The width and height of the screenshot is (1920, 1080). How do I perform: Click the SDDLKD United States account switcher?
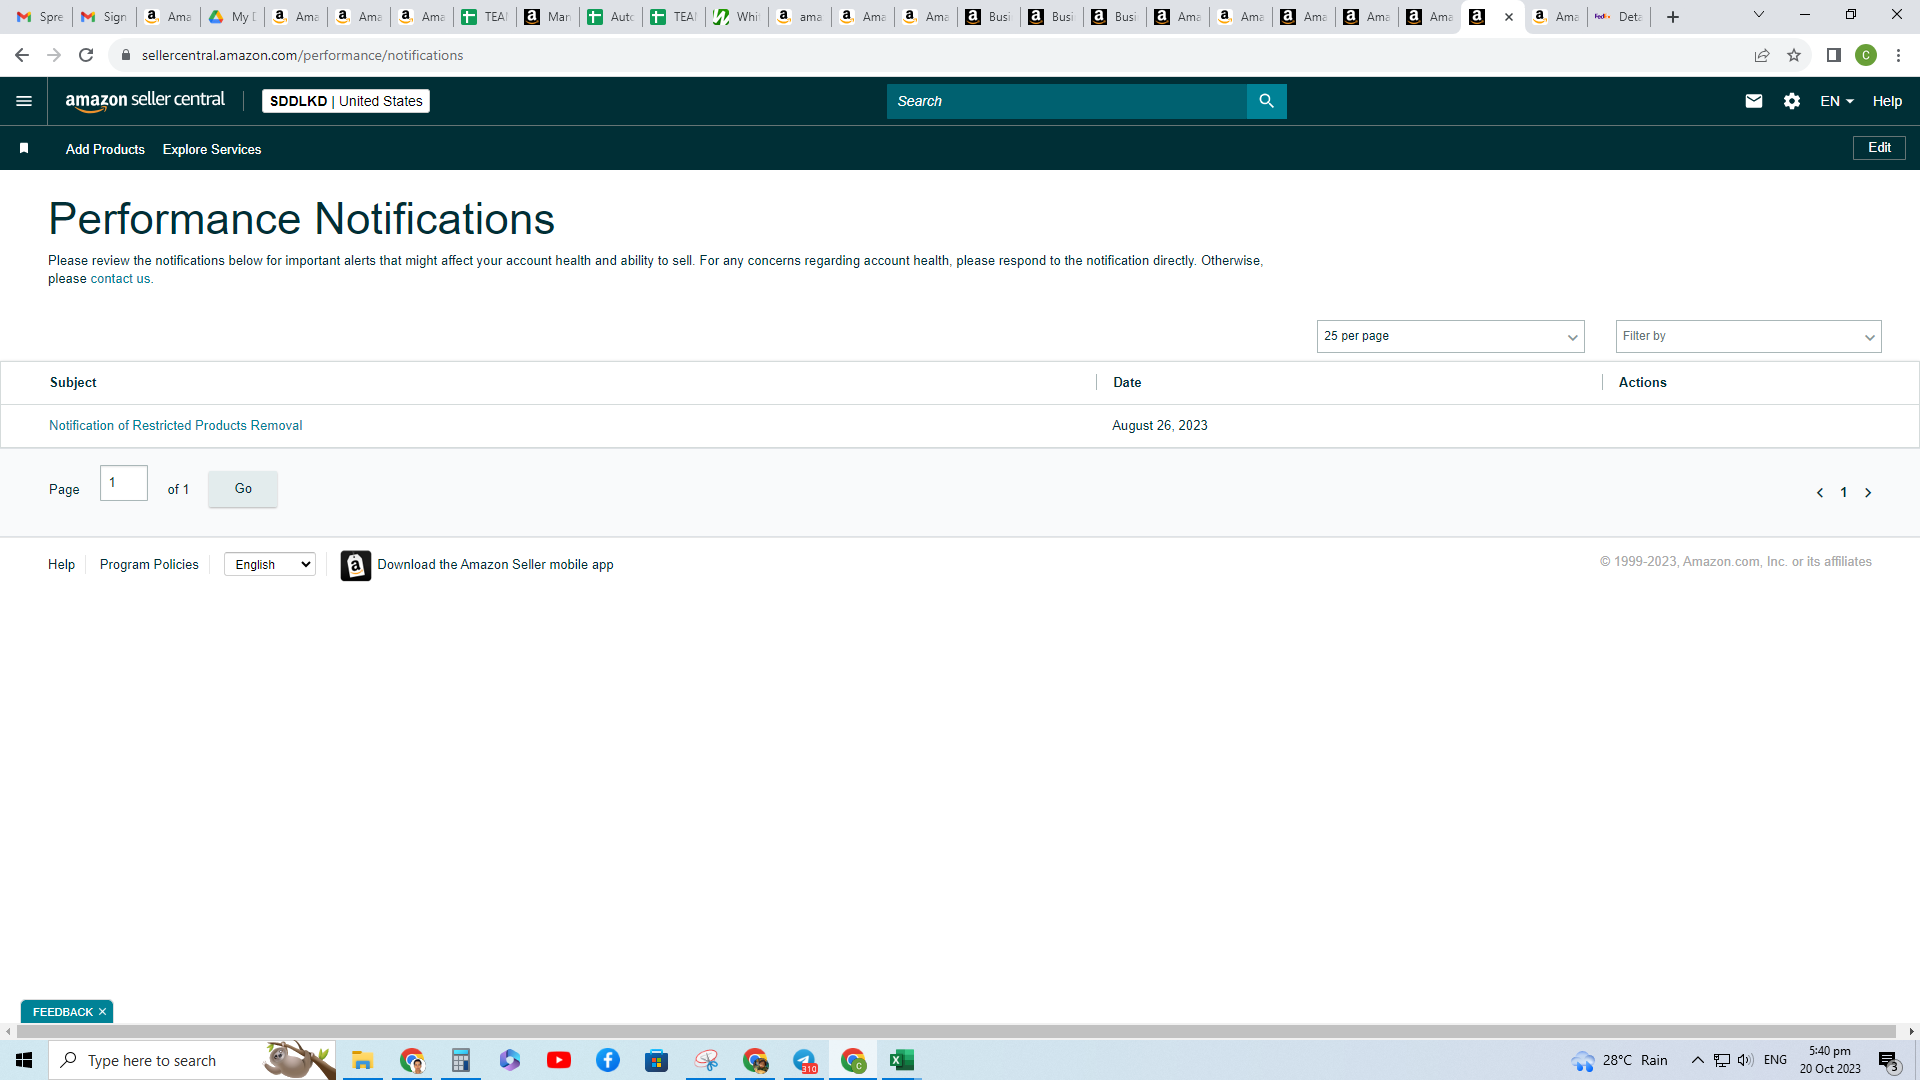tap(346, 101)
